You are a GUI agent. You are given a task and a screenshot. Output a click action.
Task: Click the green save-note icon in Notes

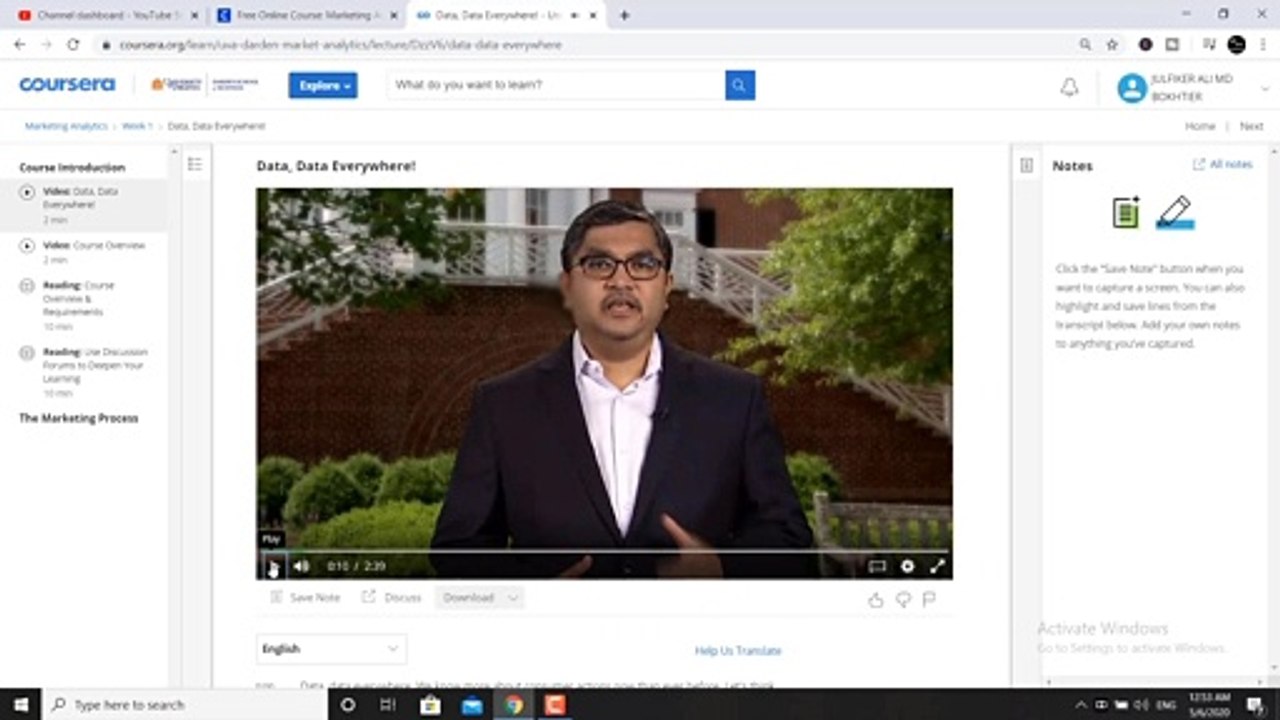coord(1126,212)
